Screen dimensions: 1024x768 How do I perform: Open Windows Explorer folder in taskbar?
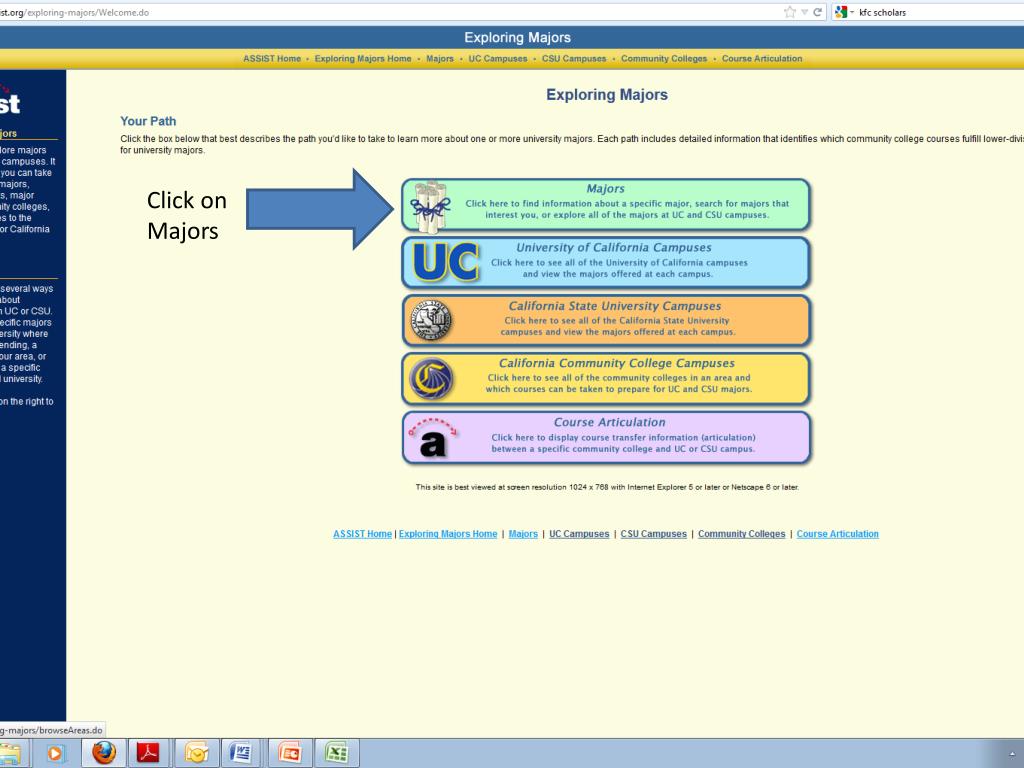pos(11,754)
